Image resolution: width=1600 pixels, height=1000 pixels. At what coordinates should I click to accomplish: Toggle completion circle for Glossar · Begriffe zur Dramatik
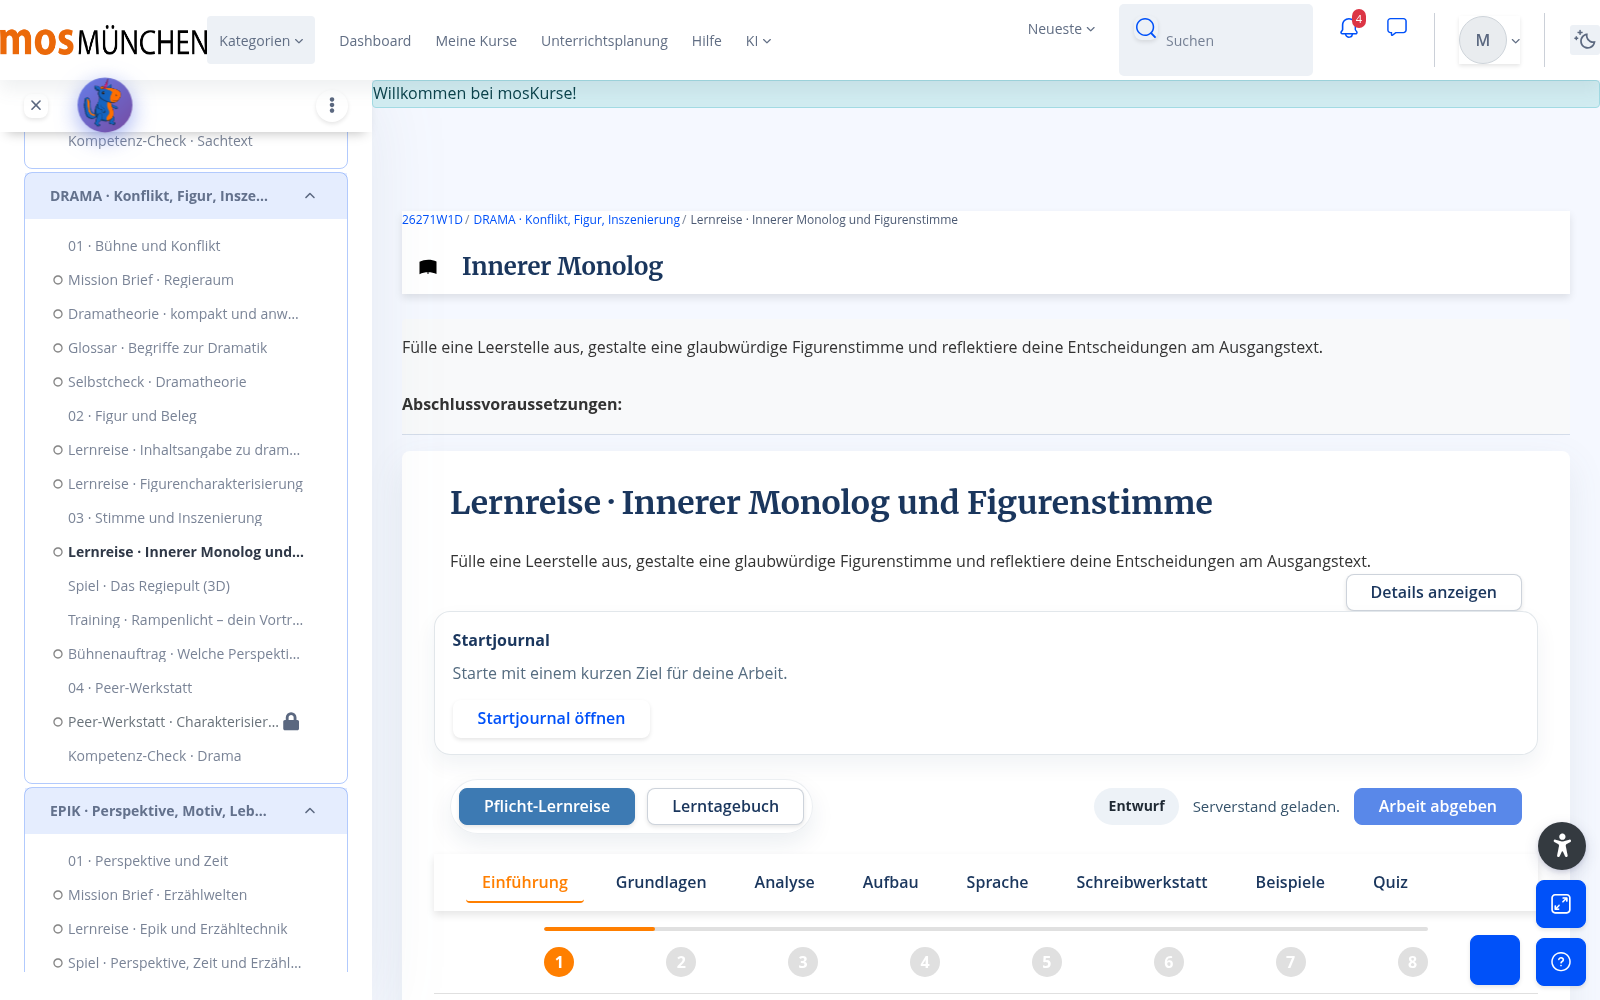click(58, 348)
